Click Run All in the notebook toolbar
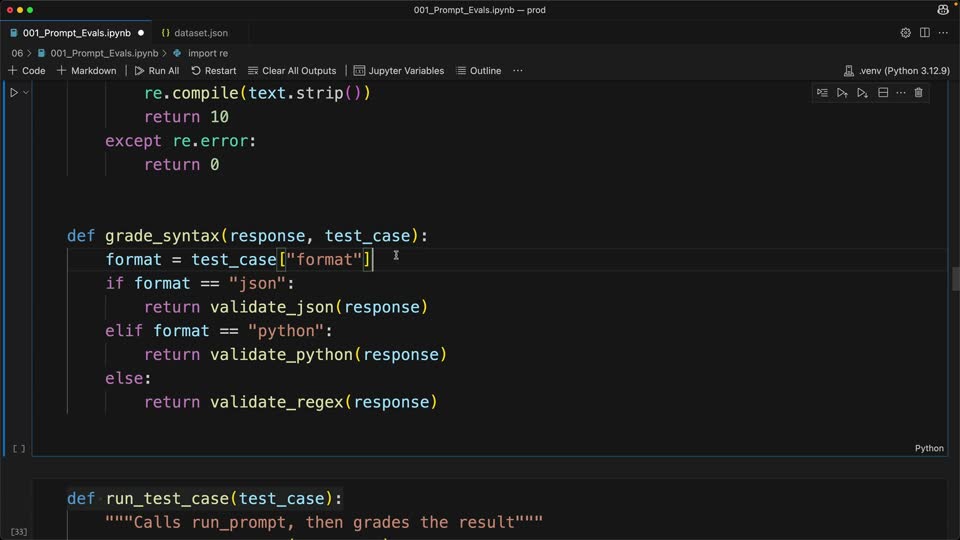Screen dimensions: 960x540 click(x=157, y=70)
